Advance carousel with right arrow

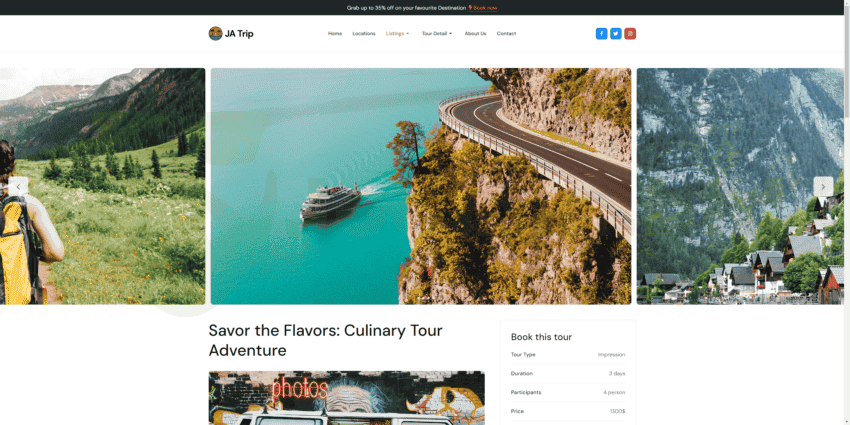tap(823, 186)
